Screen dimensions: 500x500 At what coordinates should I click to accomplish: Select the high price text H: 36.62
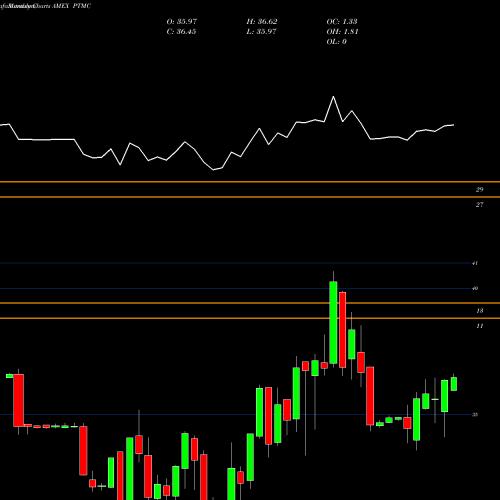coord(262,22)
